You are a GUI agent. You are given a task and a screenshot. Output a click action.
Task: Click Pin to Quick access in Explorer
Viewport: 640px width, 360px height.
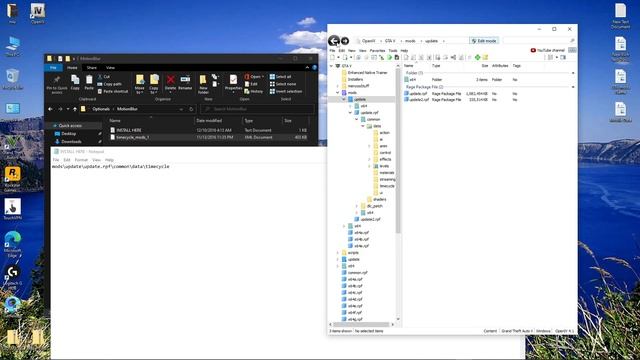pos(57,84)
